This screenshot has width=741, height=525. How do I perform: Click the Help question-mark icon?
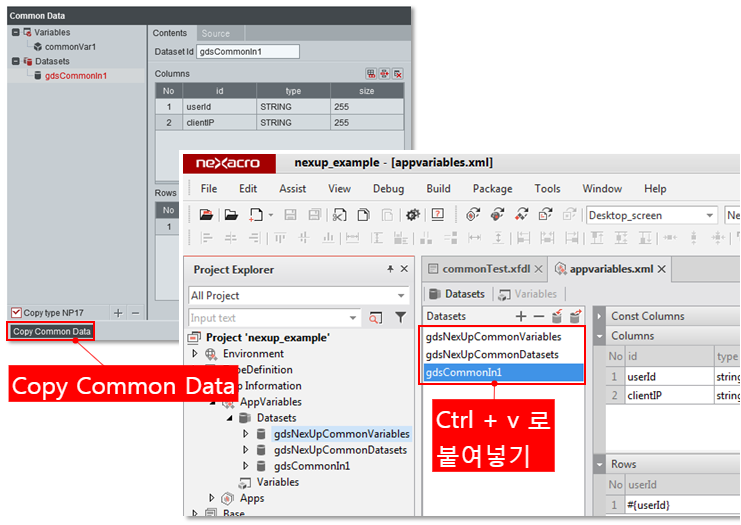438,215
